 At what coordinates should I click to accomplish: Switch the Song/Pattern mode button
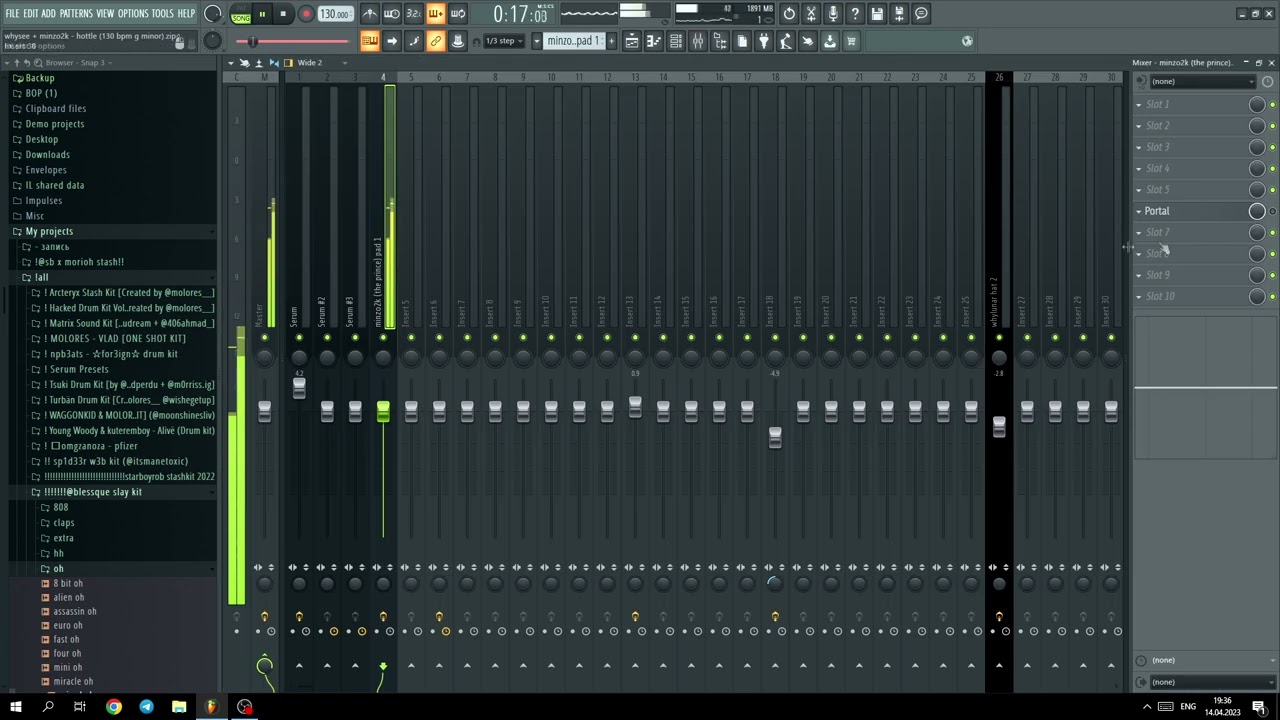241,14
